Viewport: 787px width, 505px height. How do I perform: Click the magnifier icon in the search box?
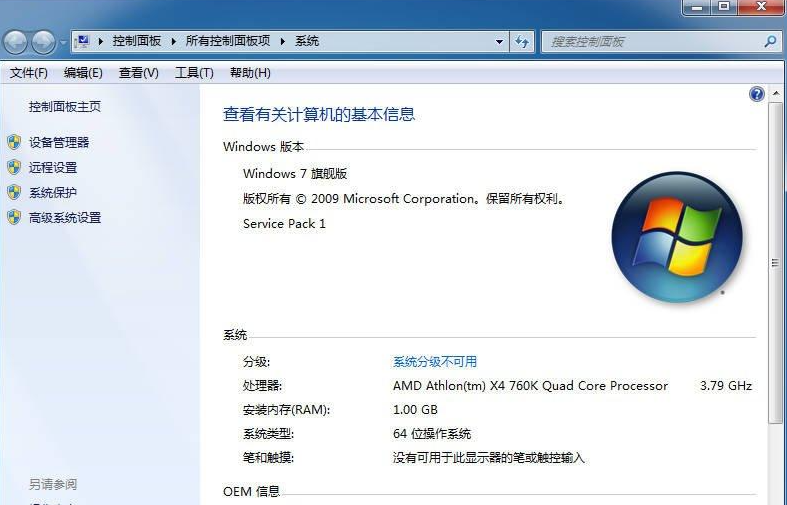click(x=770, y=42)
